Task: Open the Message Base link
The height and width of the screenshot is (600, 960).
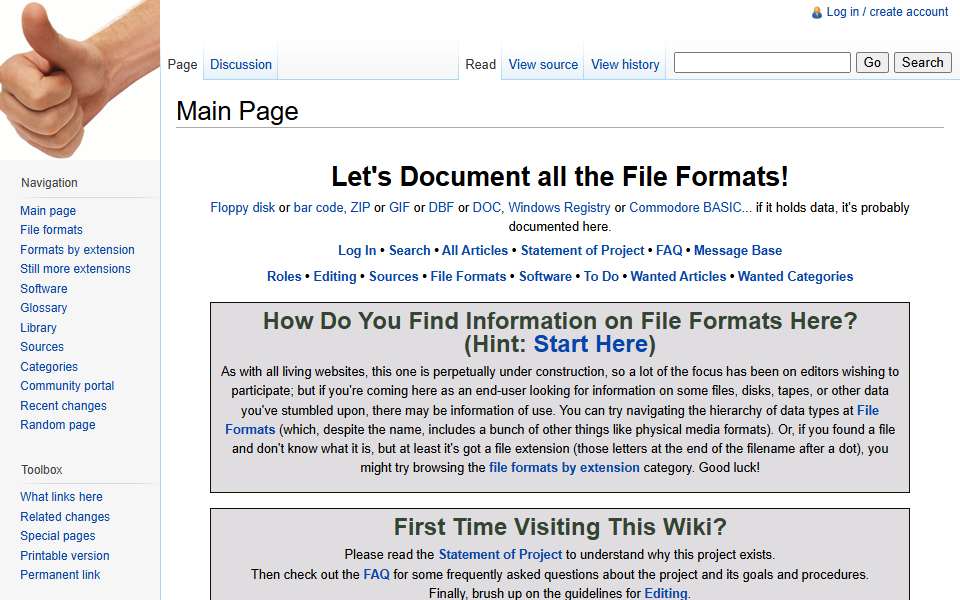Action: (x=738, y=250)
